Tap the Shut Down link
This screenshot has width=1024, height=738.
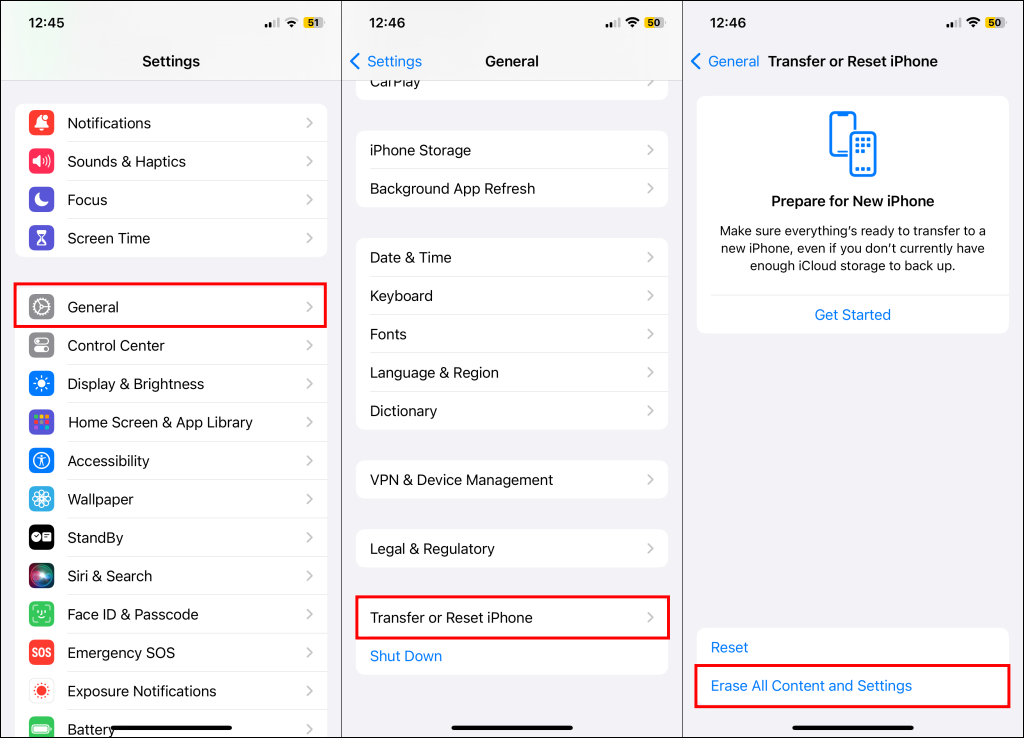pos(406,656)
